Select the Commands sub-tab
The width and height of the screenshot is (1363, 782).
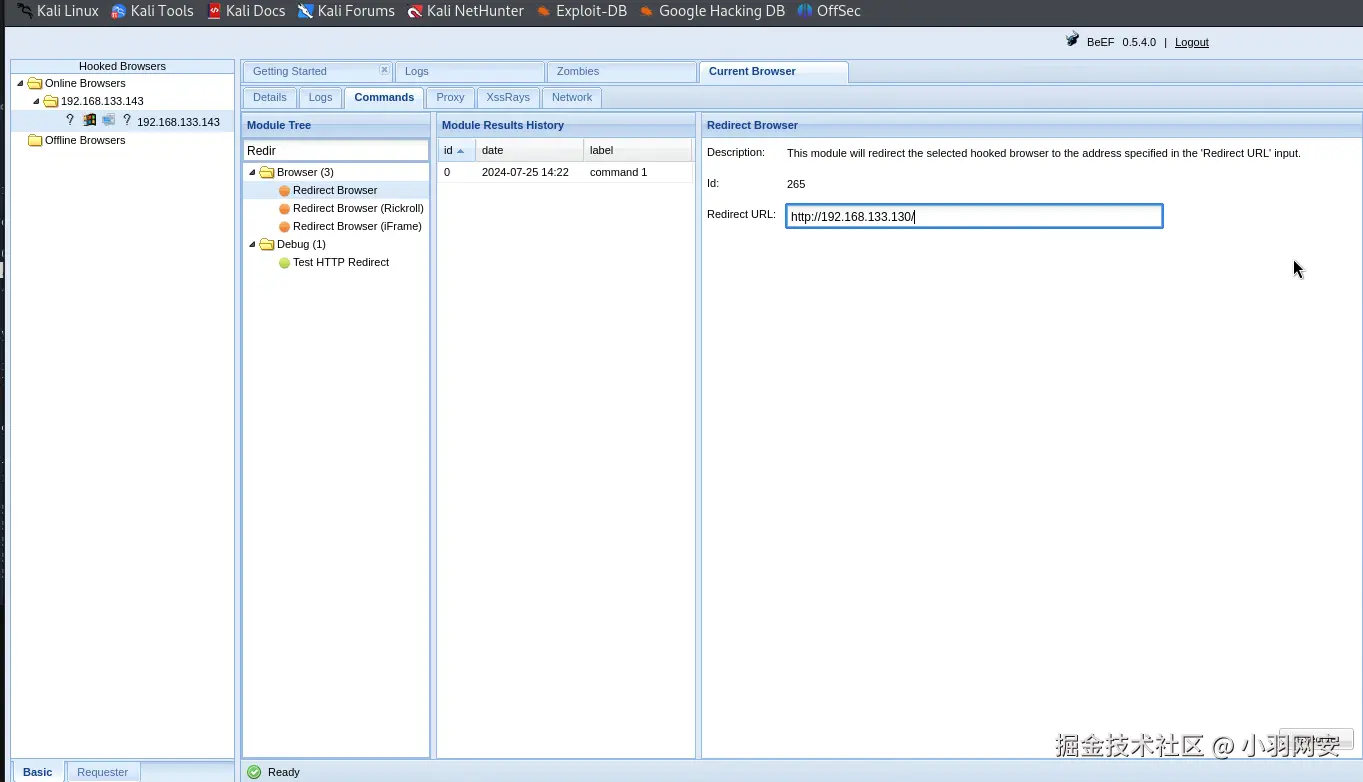pos(384,97)
